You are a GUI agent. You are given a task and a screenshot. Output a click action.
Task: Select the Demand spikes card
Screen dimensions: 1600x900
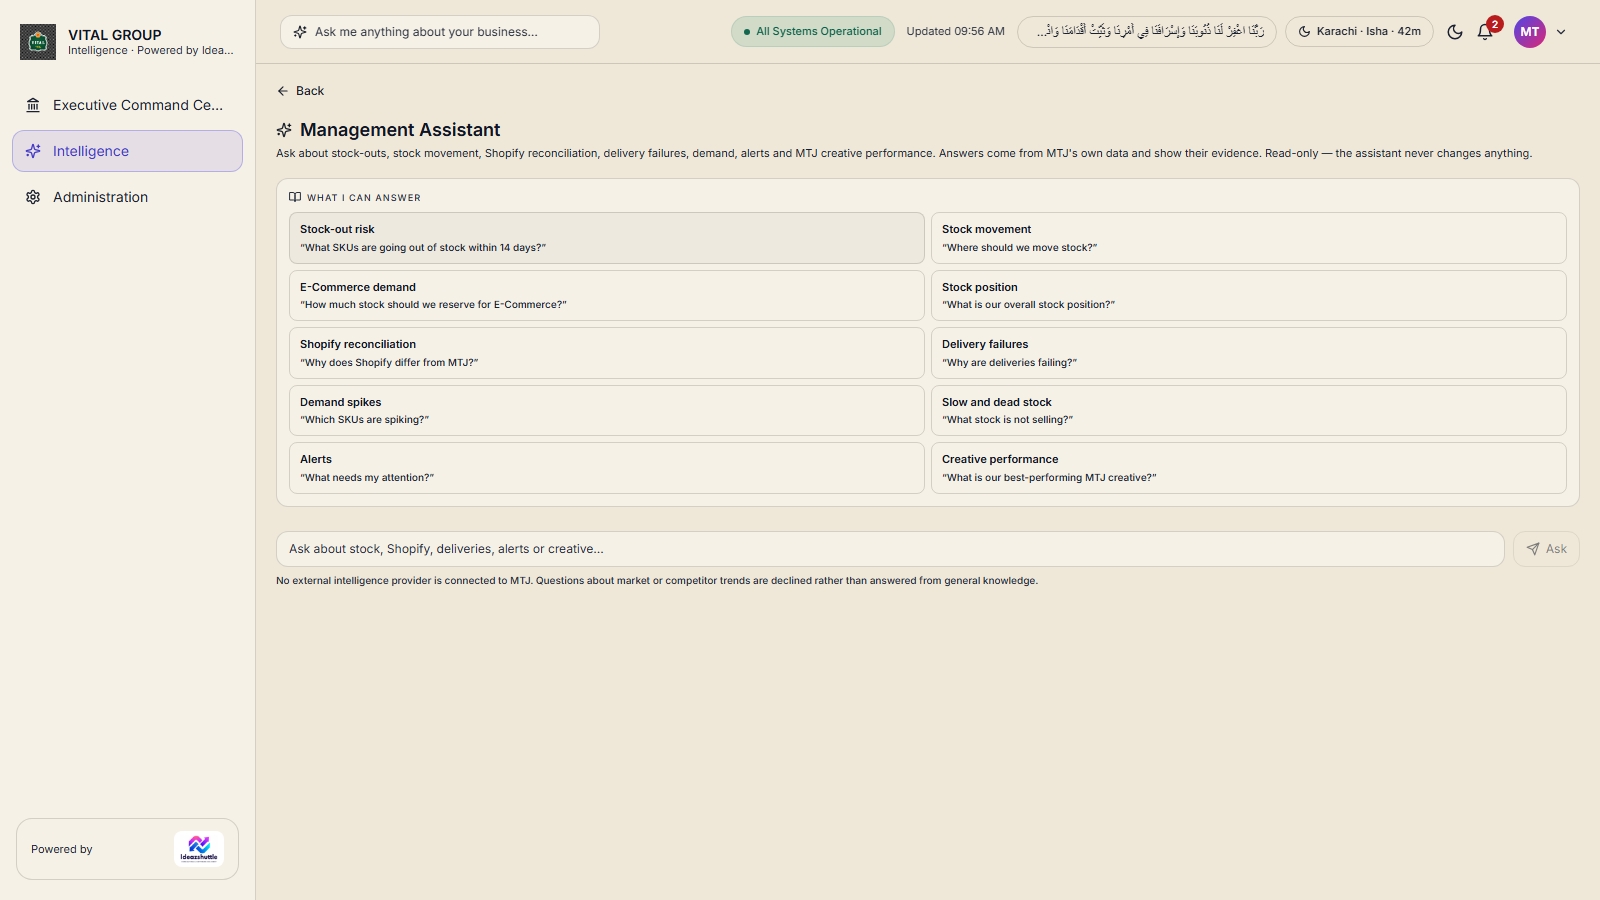click(606, 410)
